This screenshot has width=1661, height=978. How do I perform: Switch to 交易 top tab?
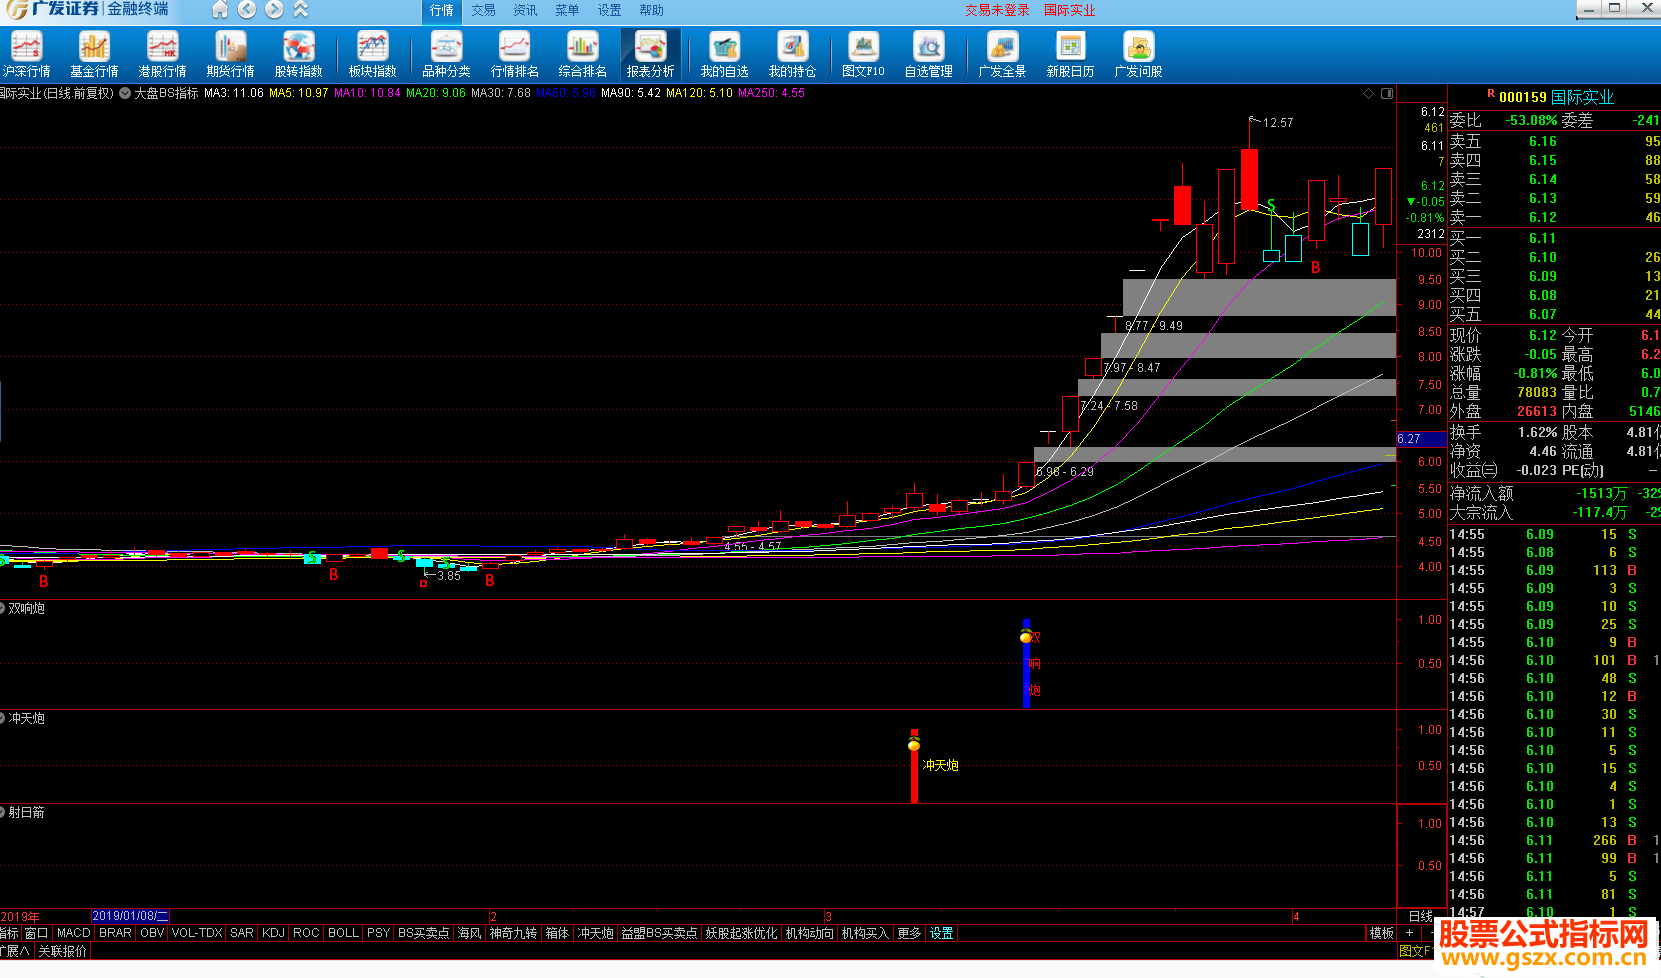click(x=483, y=11)
